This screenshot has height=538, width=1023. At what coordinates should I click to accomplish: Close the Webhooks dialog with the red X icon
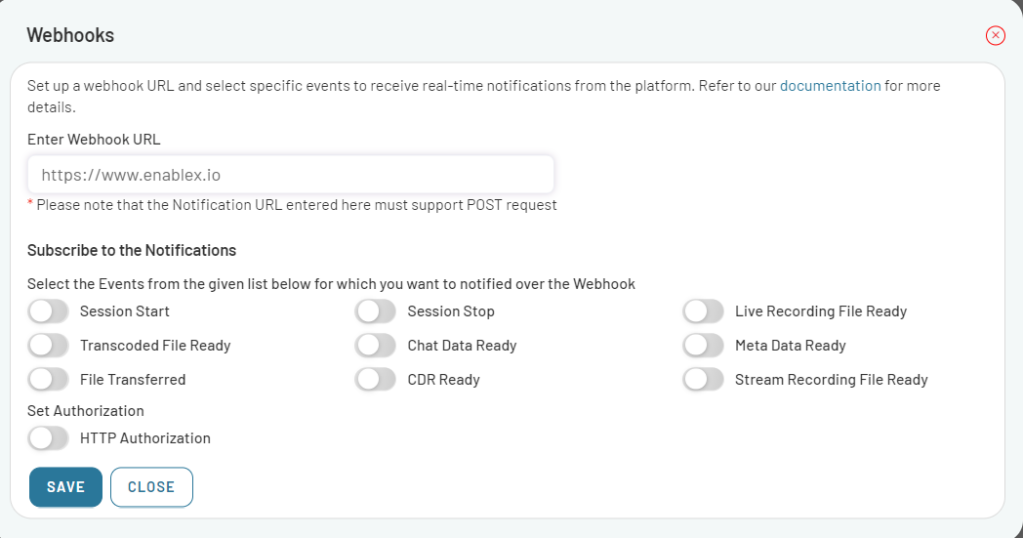click(995, 36)
